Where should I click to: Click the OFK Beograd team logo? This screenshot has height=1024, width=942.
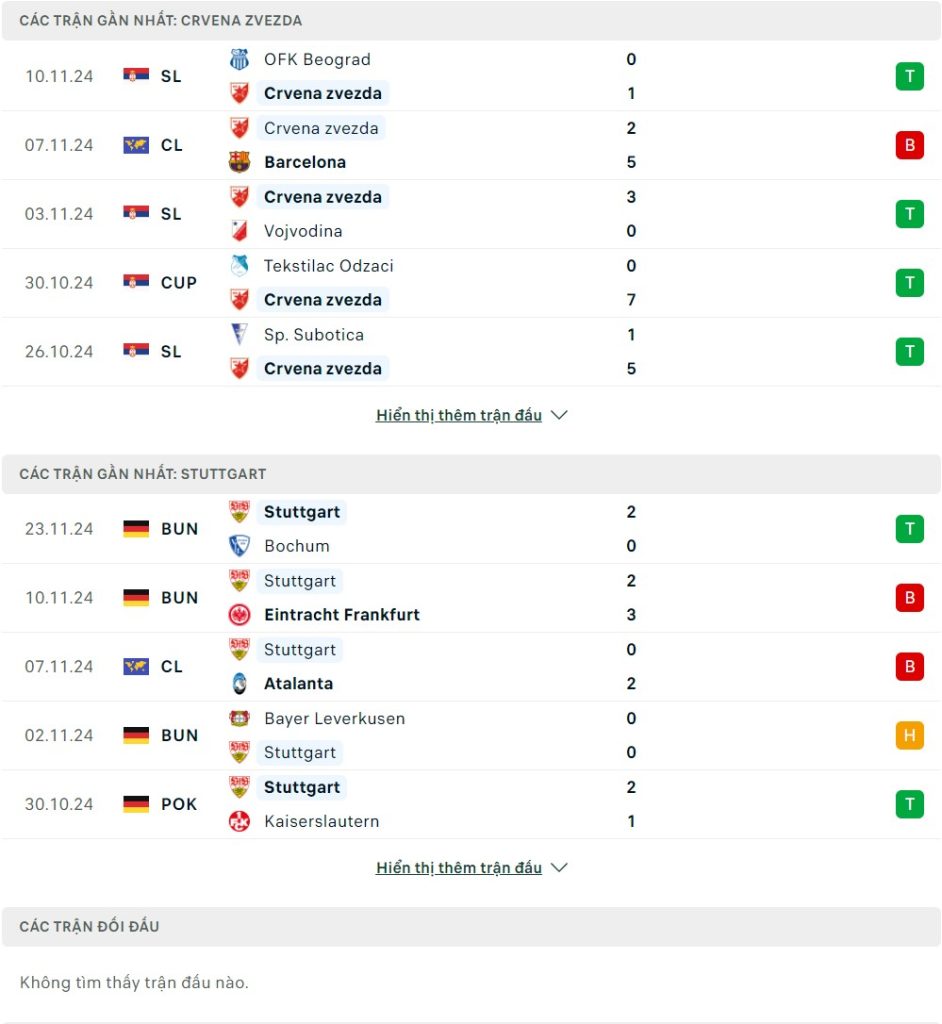(x=239, y=60)
